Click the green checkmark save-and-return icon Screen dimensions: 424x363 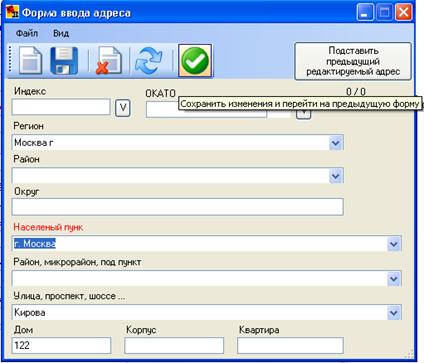point(195,61)
